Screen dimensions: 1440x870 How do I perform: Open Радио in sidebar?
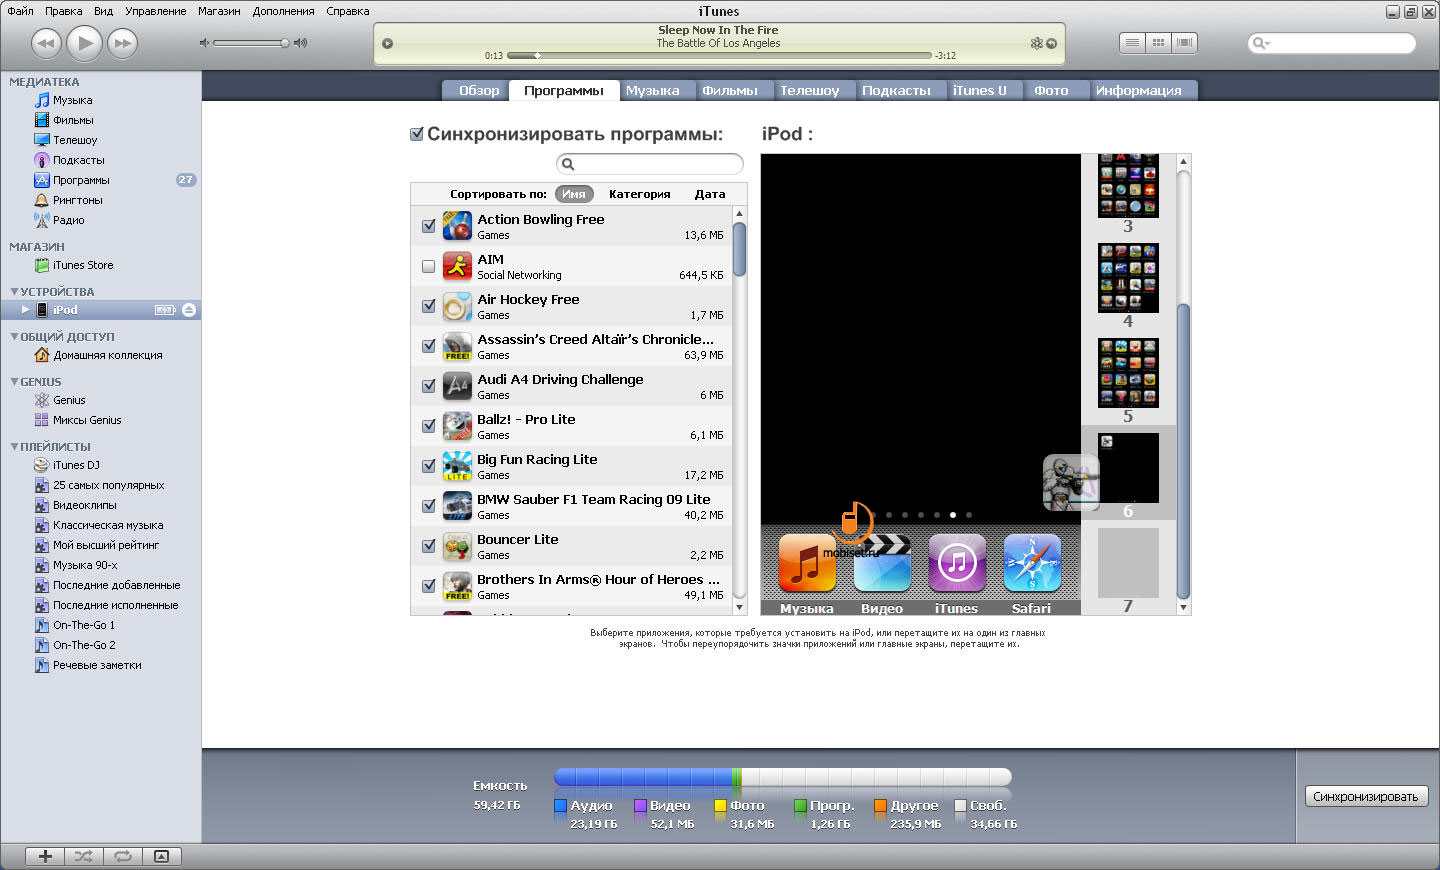[x=68, y=220]
